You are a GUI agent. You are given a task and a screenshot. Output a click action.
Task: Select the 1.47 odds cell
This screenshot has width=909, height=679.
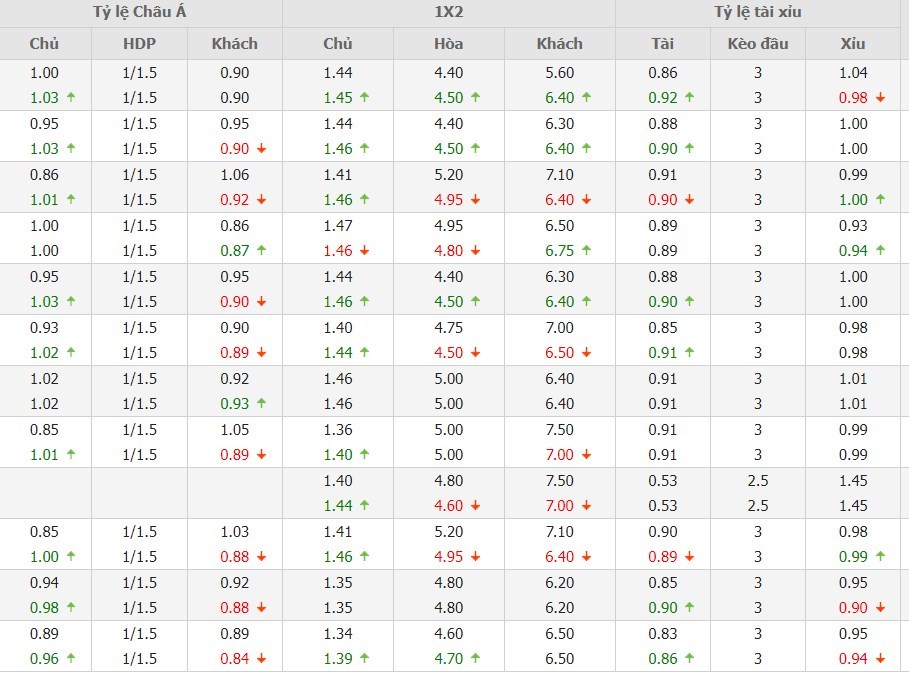338,226
